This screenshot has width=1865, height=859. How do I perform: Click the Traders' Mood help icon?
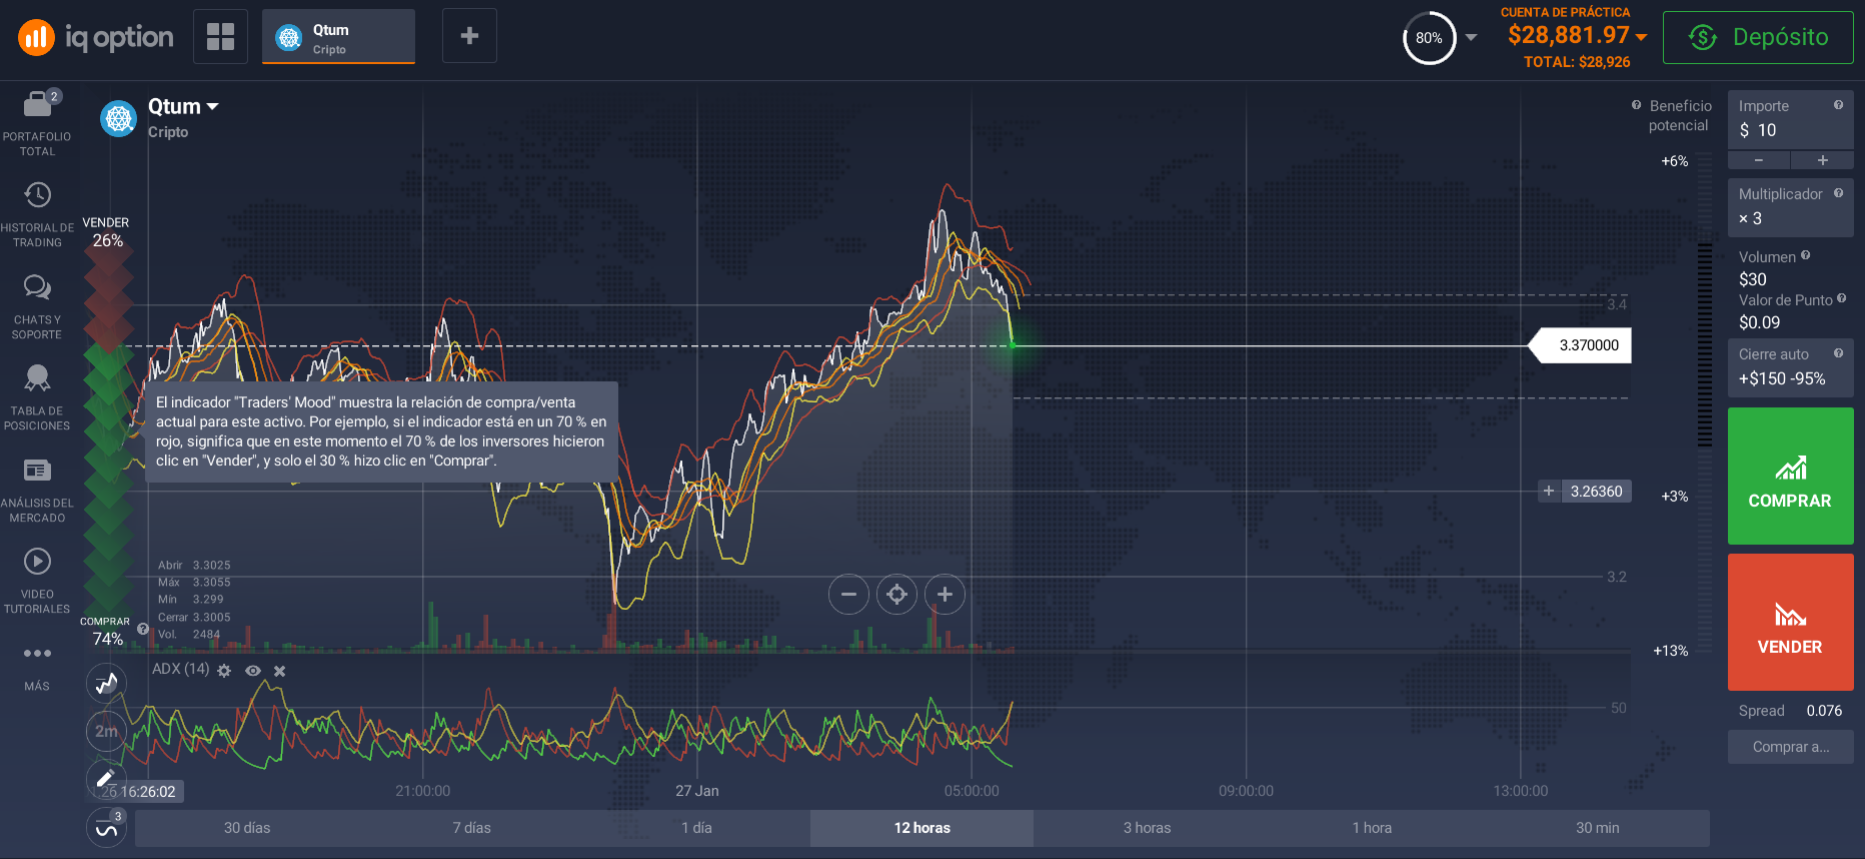(143, 629)
